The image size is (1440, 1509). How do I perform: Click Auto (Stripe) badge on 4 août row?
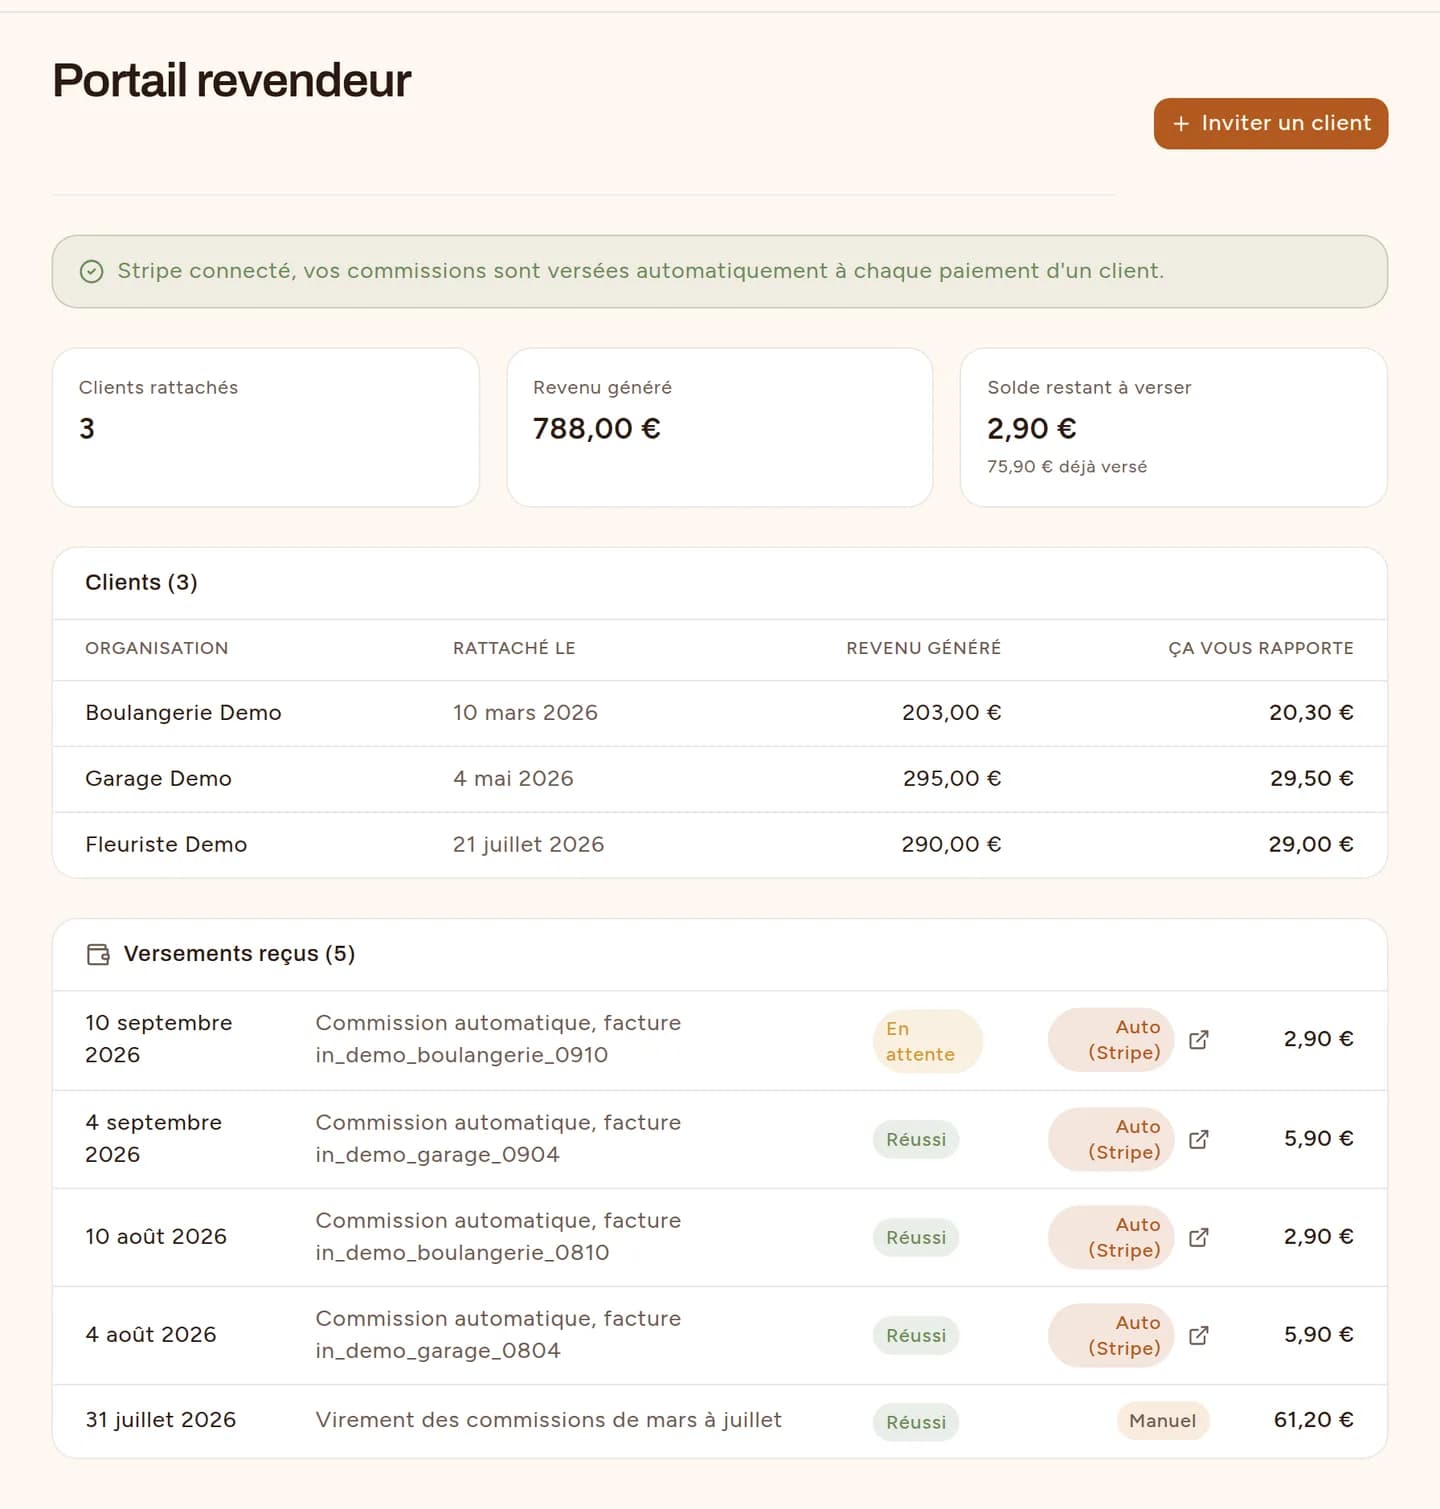1111,1335
